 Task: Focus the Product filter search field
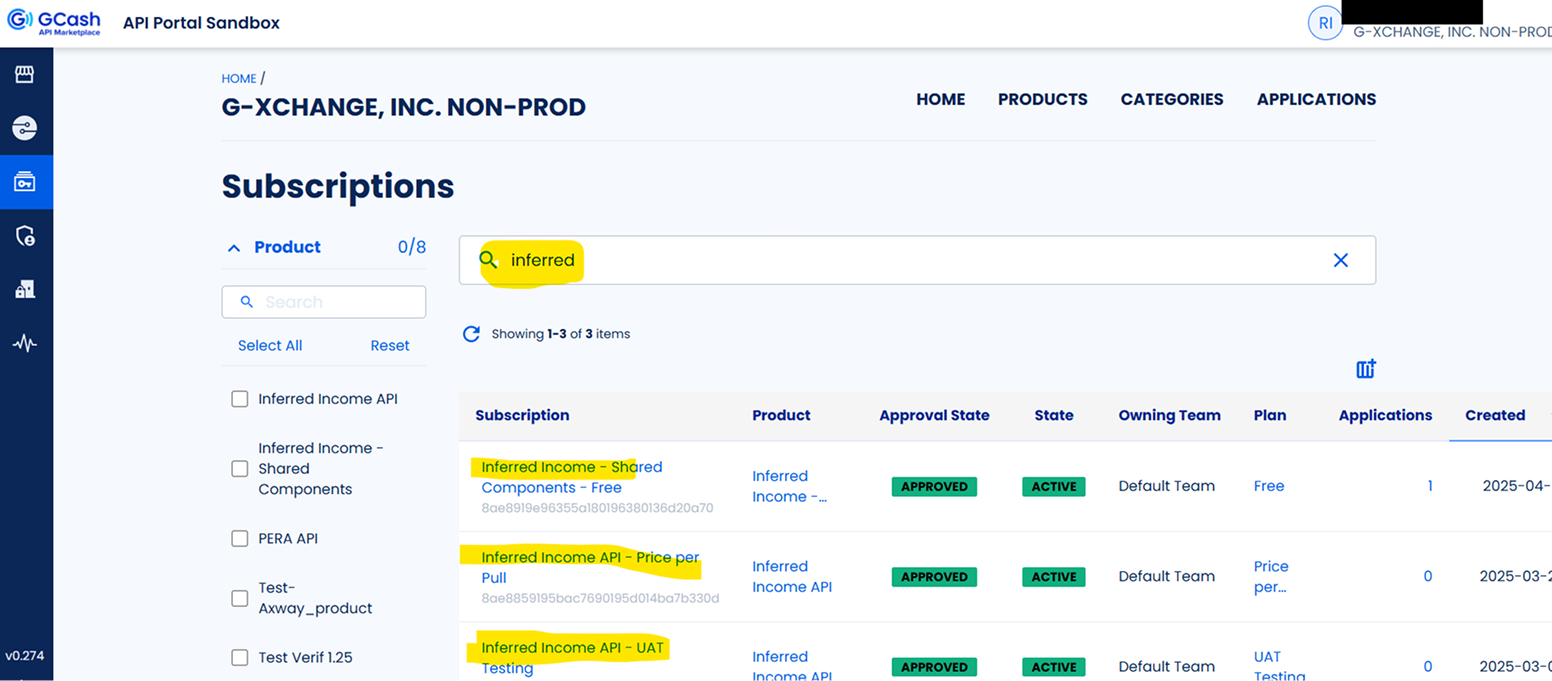coord(324,302)
